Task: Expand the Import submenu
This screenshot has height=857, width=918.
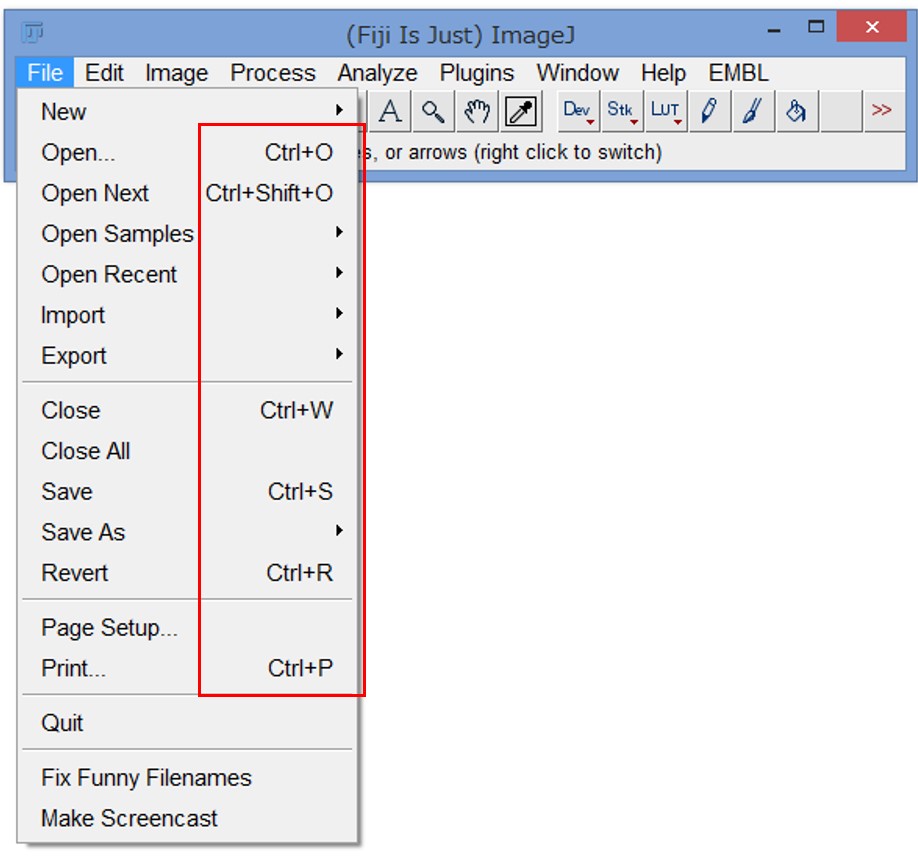Action: pos(187,315)
